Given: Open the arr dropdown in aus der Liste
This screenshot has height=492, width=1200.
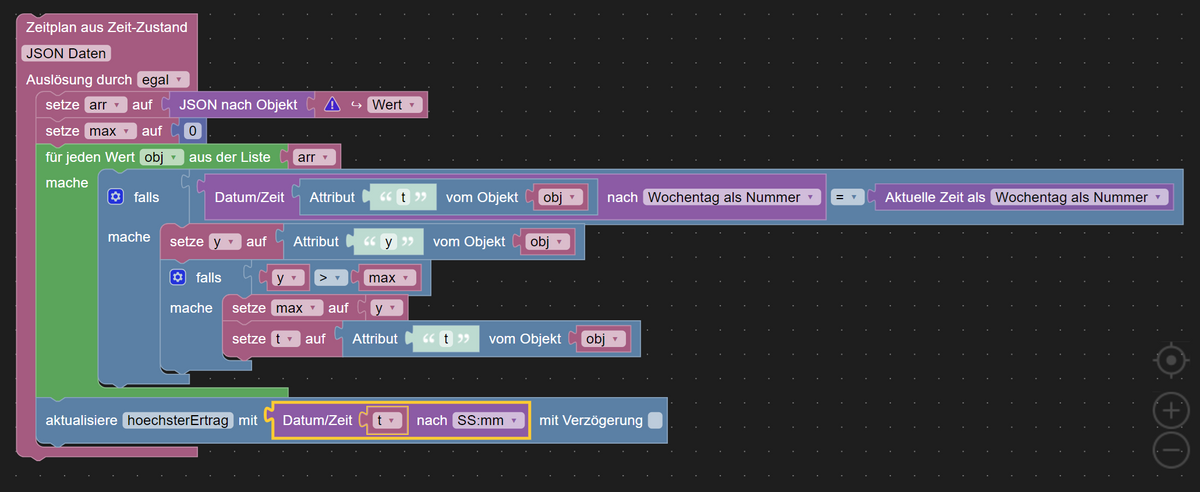Looking at the screenshot, I should click(x=314, y=157).
